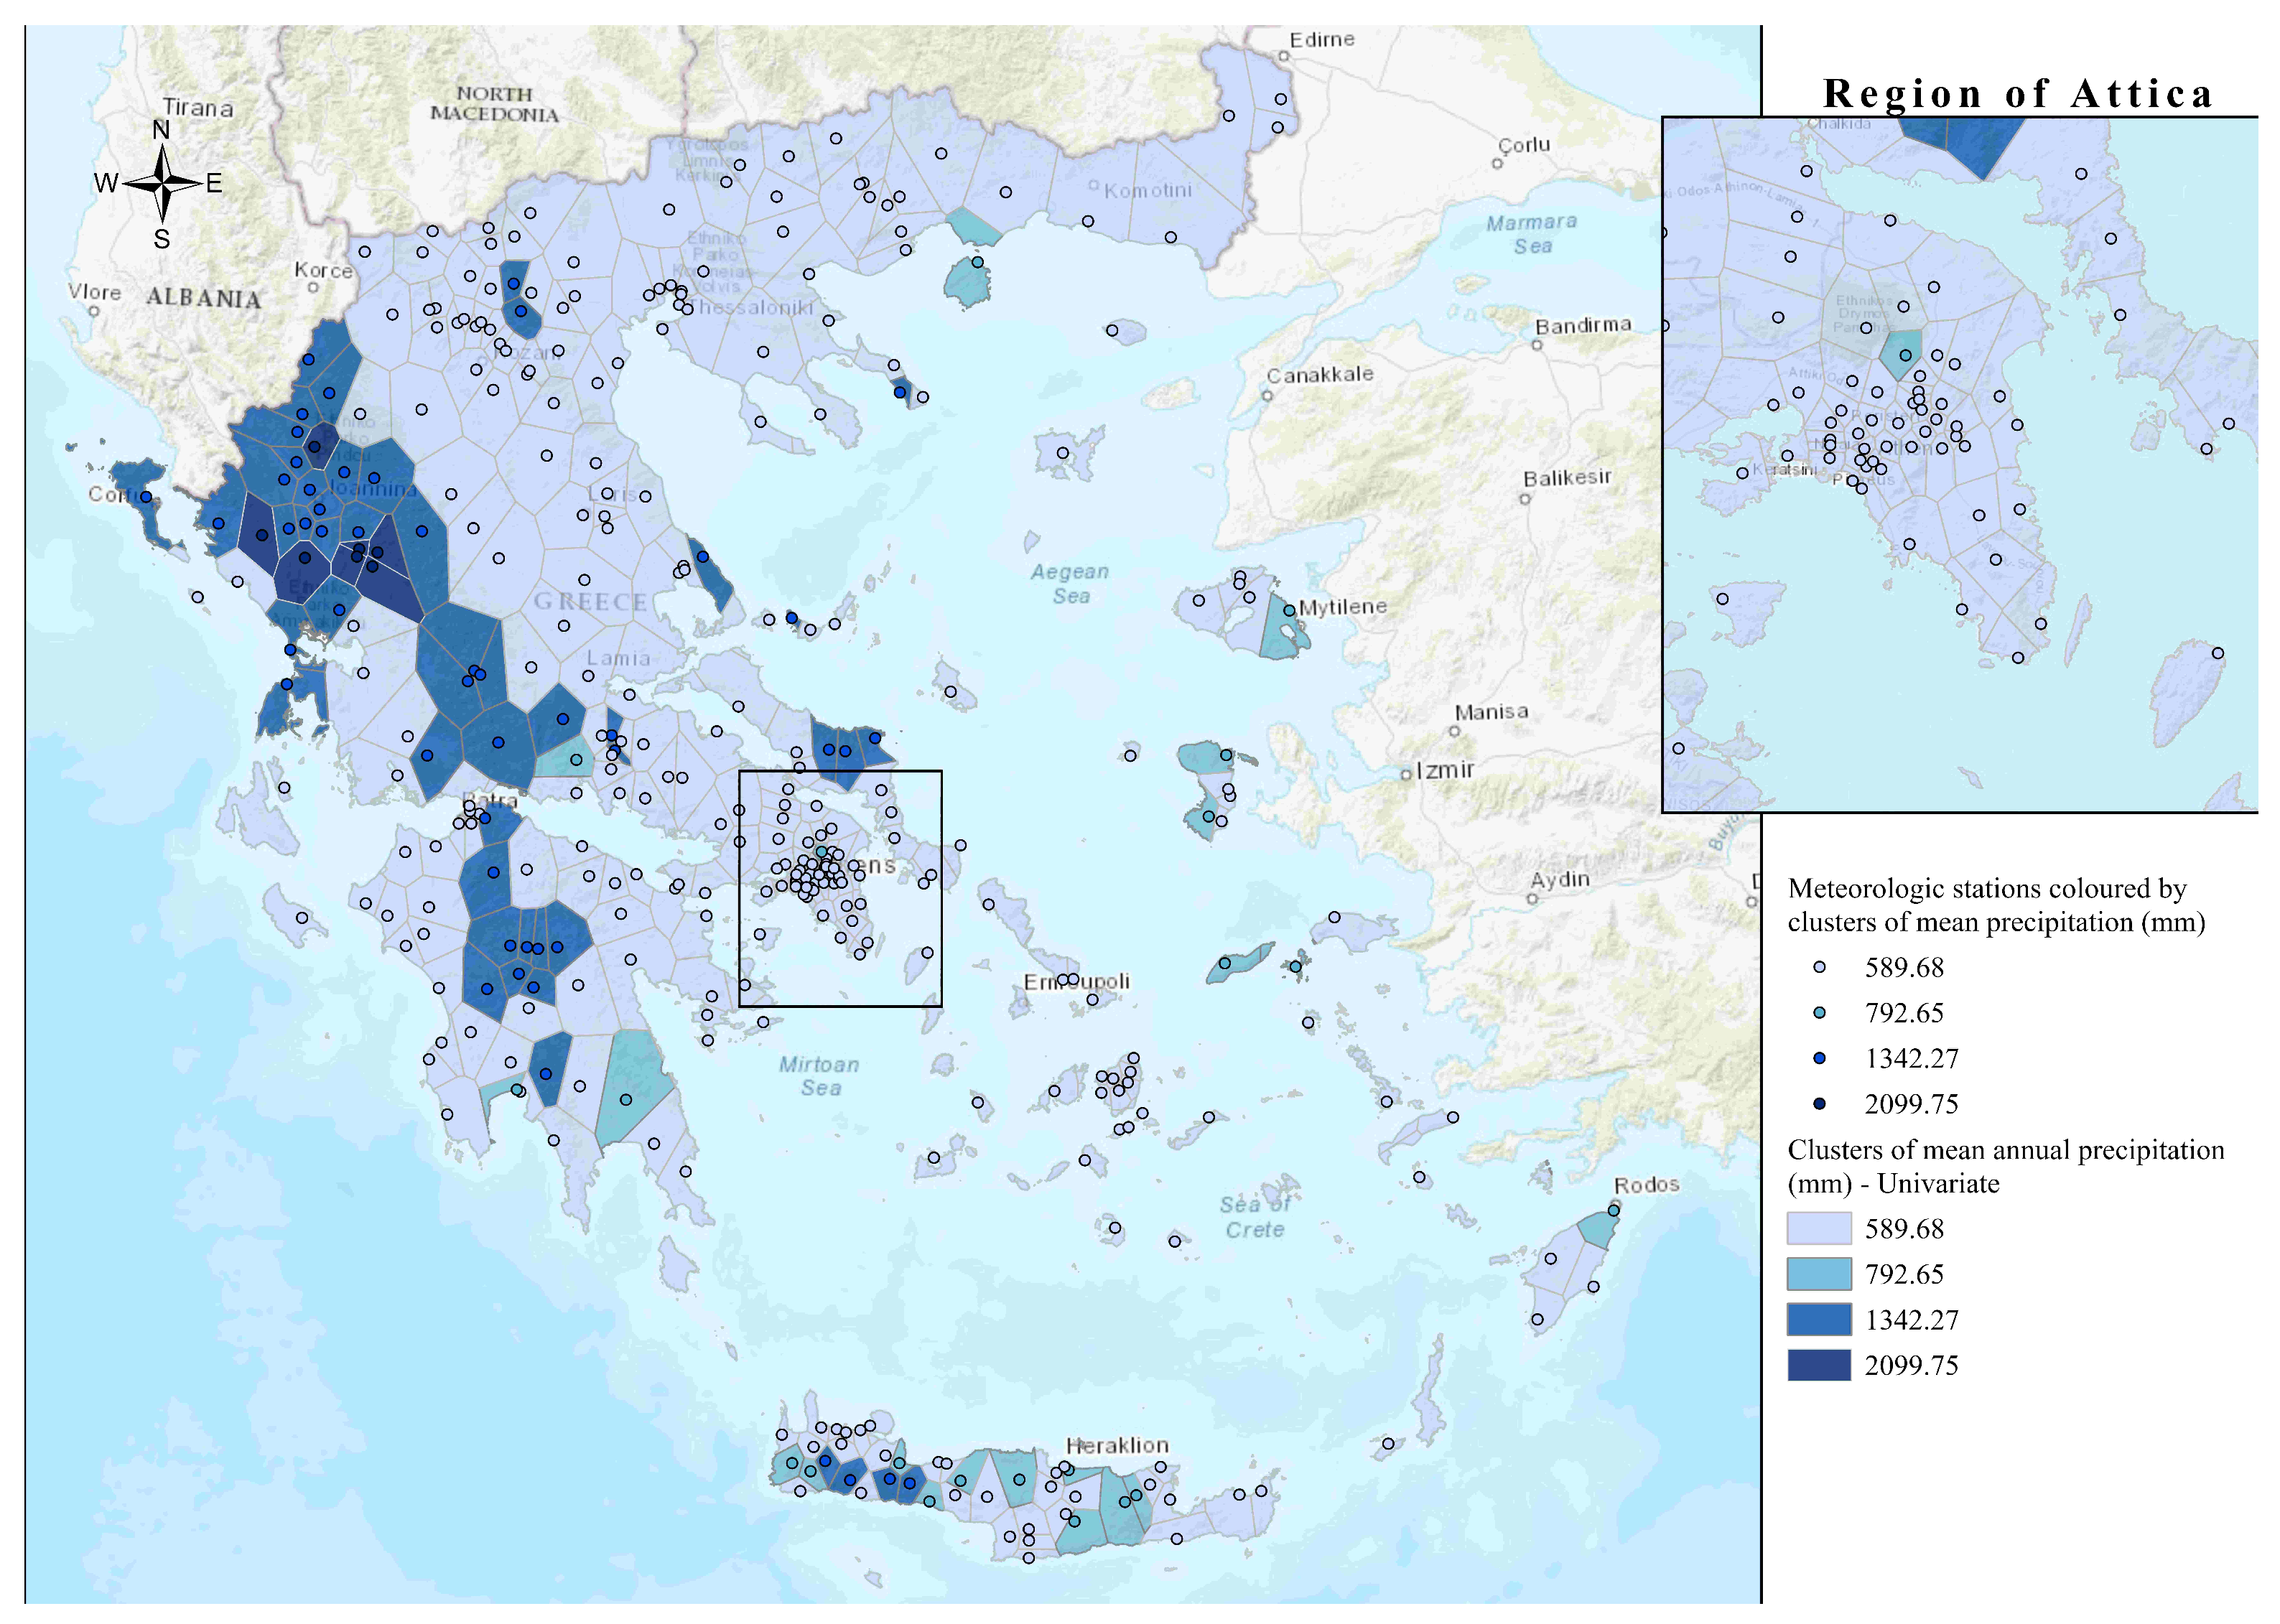Click the Aegean Sea label
Viewport: 2280px width, 1624px height.
[1070, 584]
